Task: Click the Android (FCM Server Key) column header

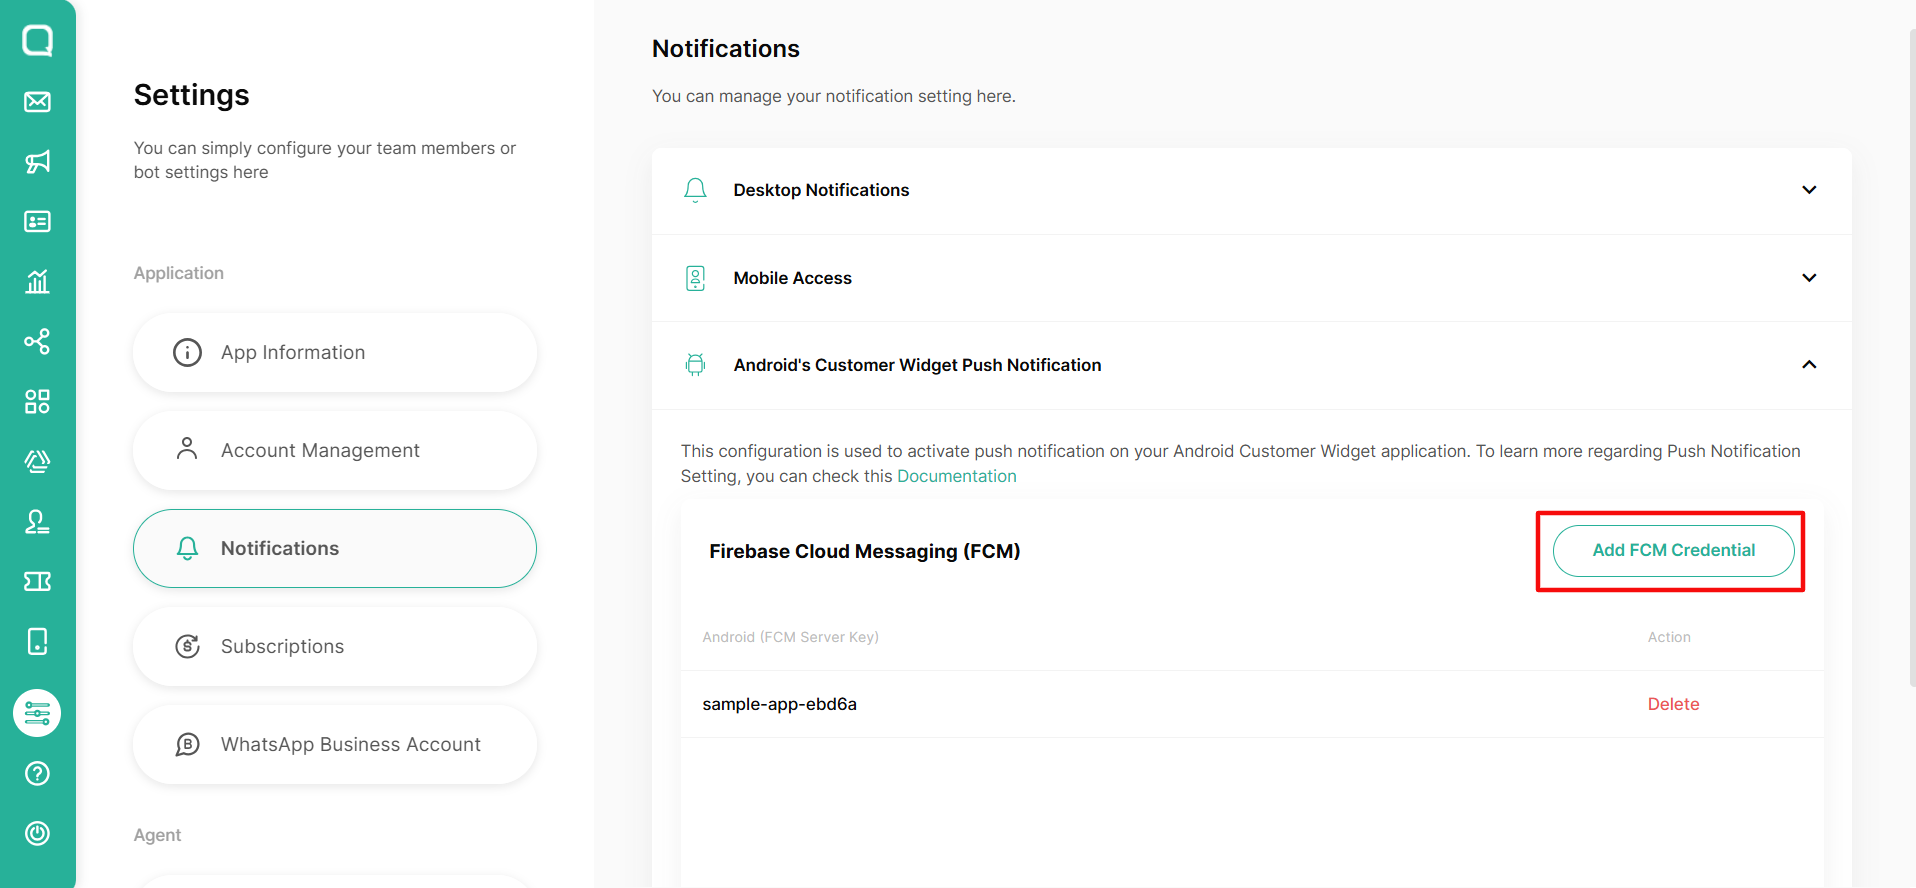Action: (790, 637)
